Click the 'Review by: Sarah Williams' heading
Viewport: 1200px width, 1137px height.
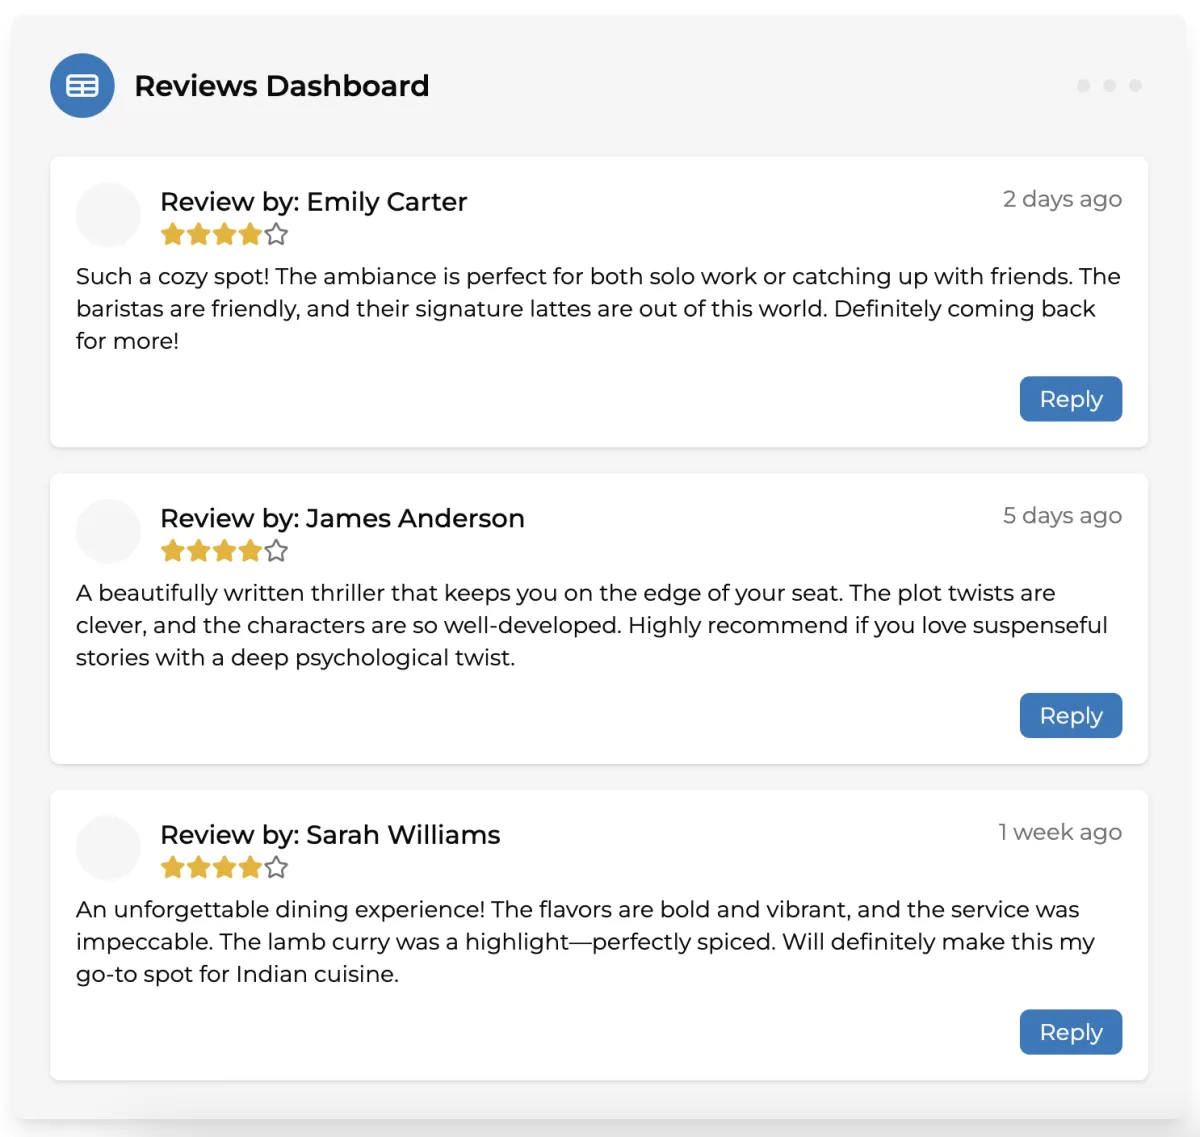tap(330, 835)
